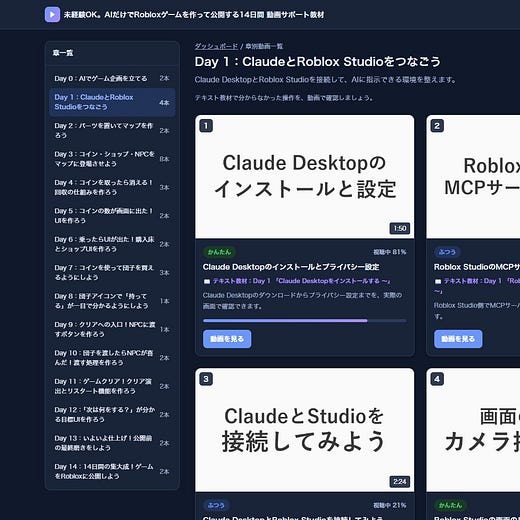The width and height of the screenshot is (520, 520).
Task: Open Day 6 chapter in sidebar
Action: (x=112, y=244)
